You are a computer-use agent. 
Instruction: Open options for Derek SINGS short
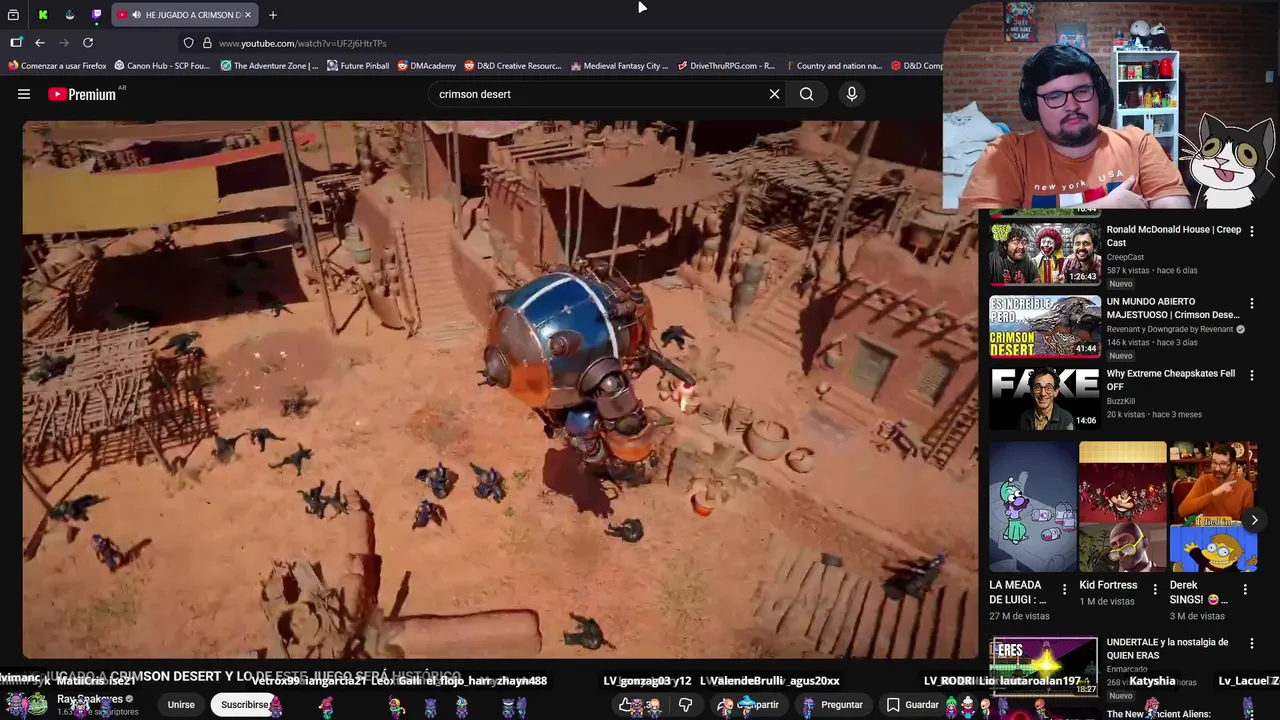1246,589
